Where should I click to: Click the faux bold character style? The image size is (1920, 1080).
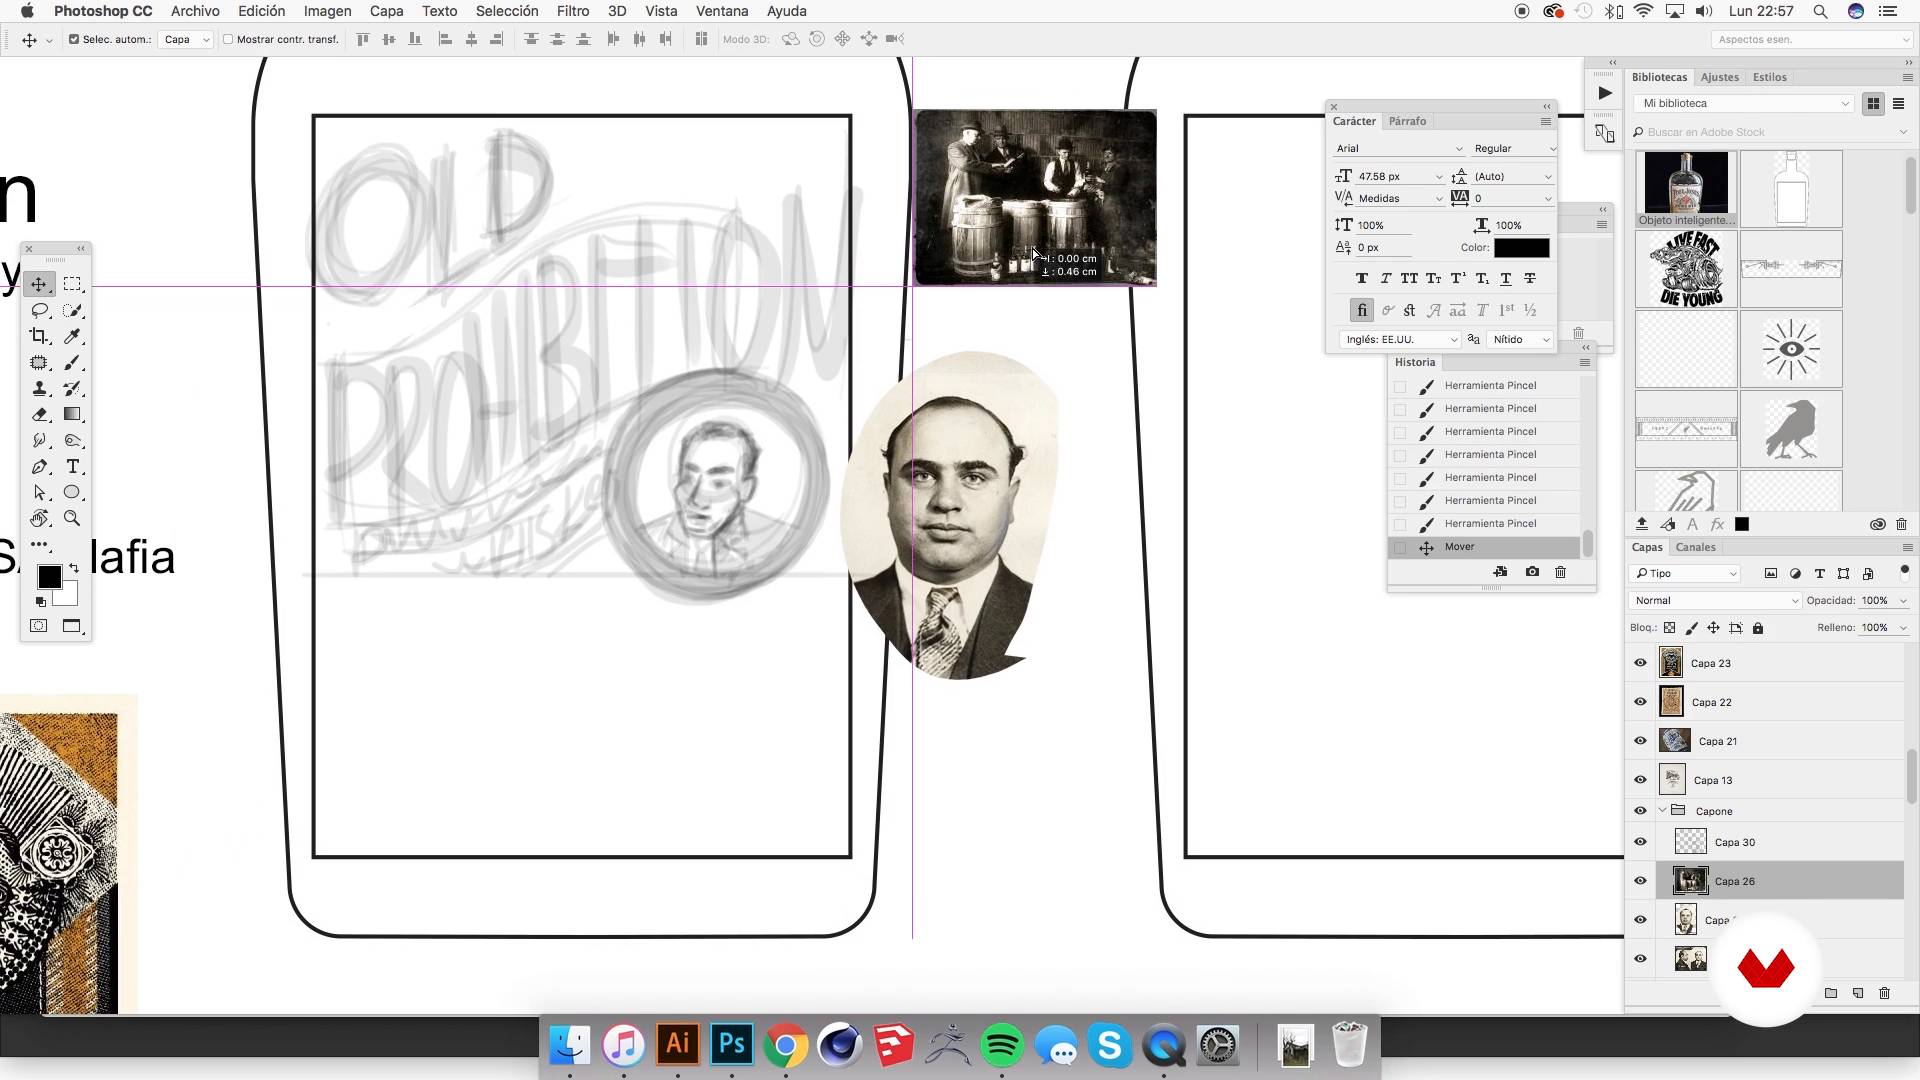pos(1361,279)
